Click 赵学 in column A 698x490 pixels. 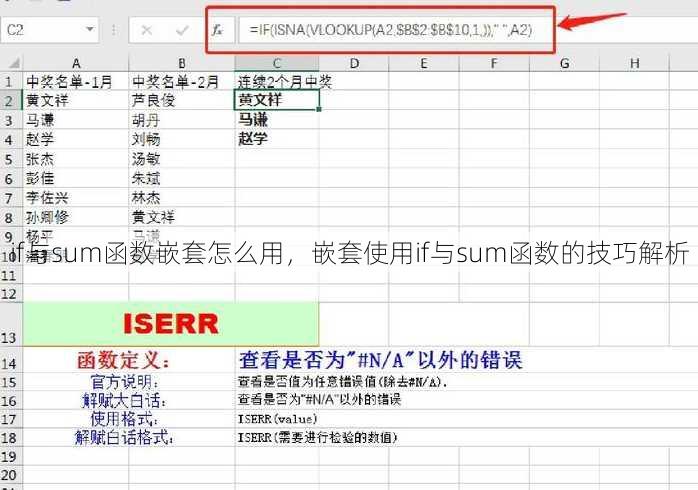pos(76,139)
